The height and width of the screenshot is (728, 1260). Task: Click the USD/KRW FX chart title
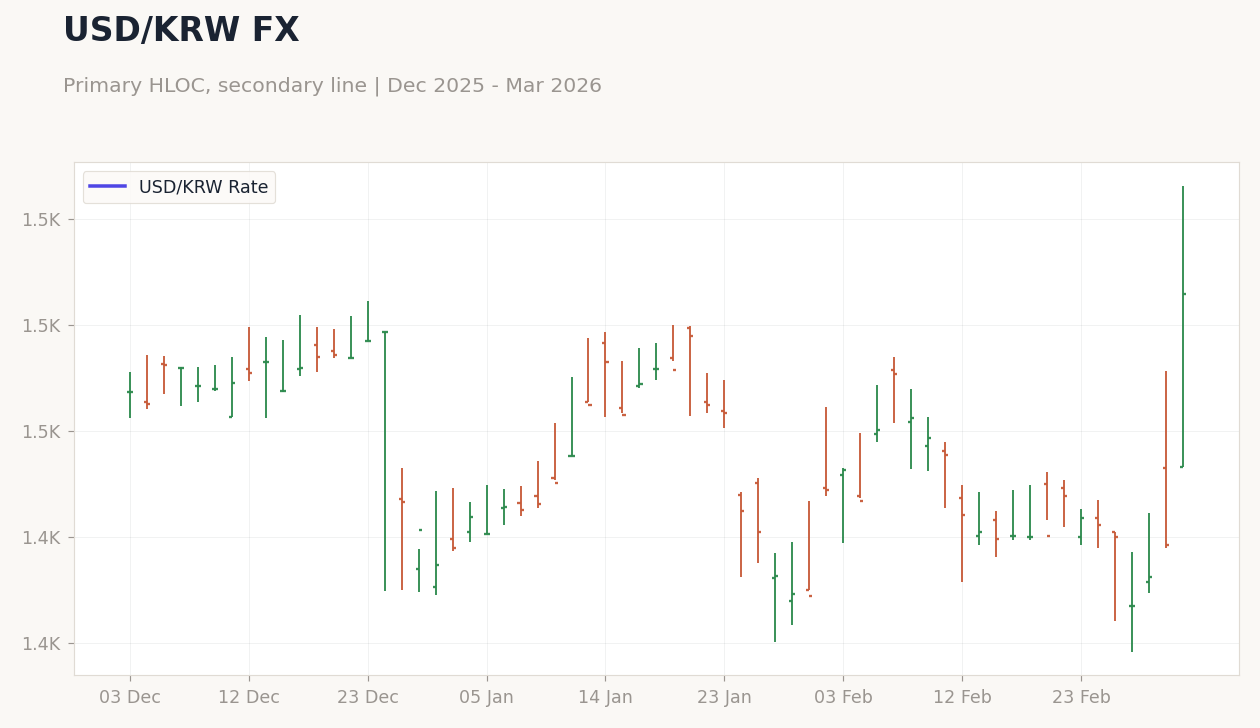click(x=181, y=31)
